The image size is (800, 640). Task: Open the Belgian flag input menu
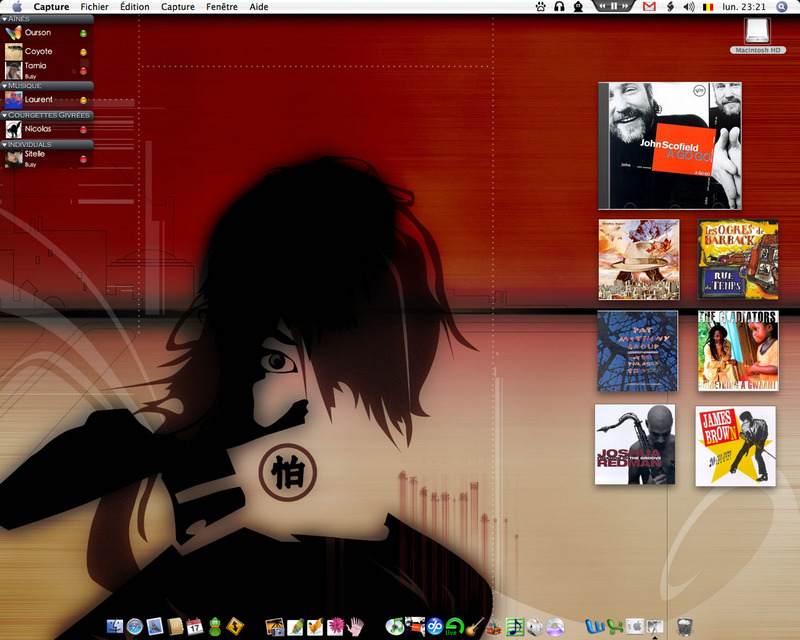pyautogui.click(x=708, y=7)
